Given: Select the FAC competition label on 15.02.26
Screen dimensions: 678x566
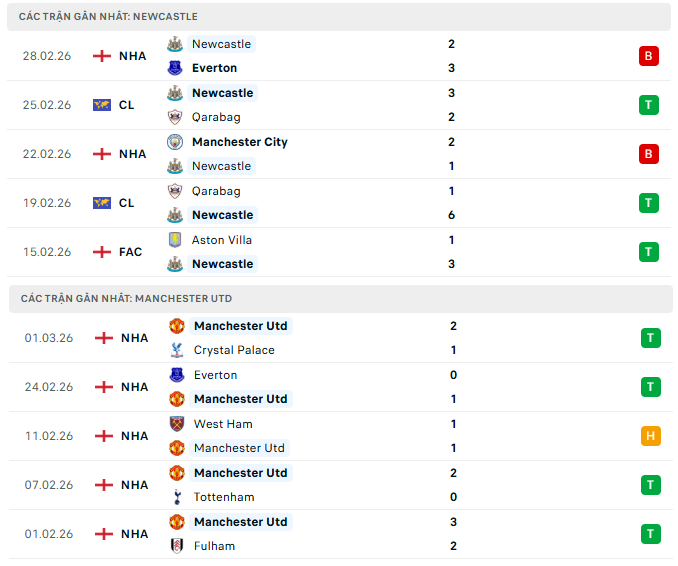Looking at the screenshot, I should pyautogui.click(x=130, y=252).
